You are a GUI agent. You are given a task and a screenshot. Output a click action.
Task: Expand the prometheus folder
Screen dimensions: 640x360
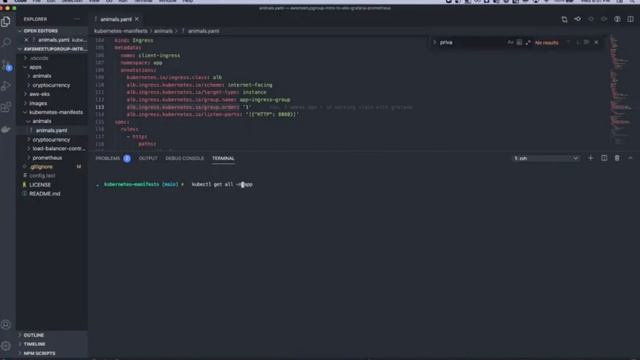52,158
